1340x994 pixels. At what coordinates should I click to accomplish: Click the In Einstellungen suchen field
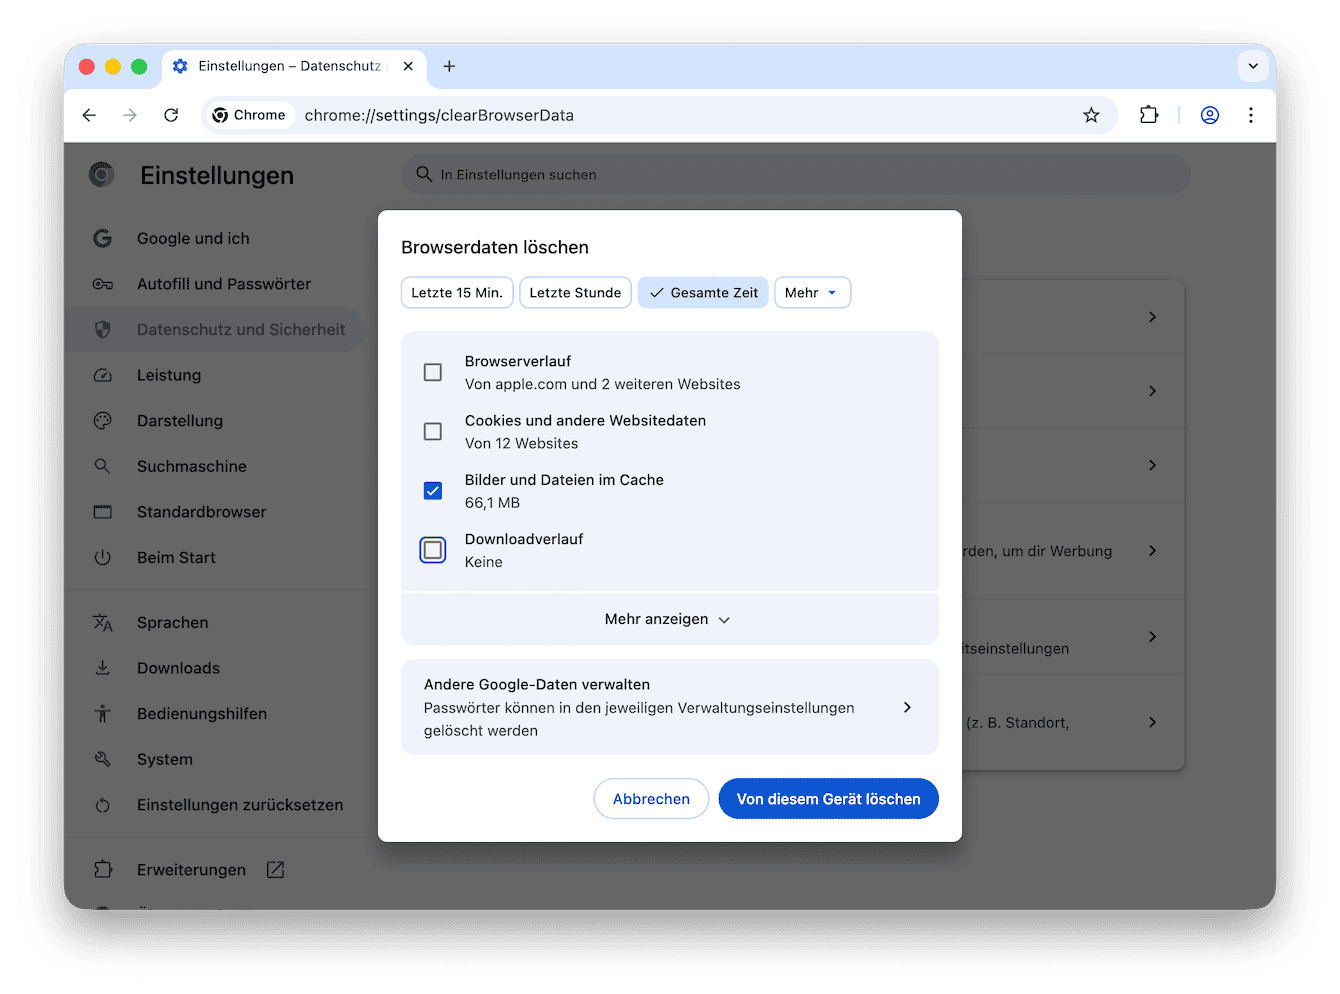click(700, 174)
